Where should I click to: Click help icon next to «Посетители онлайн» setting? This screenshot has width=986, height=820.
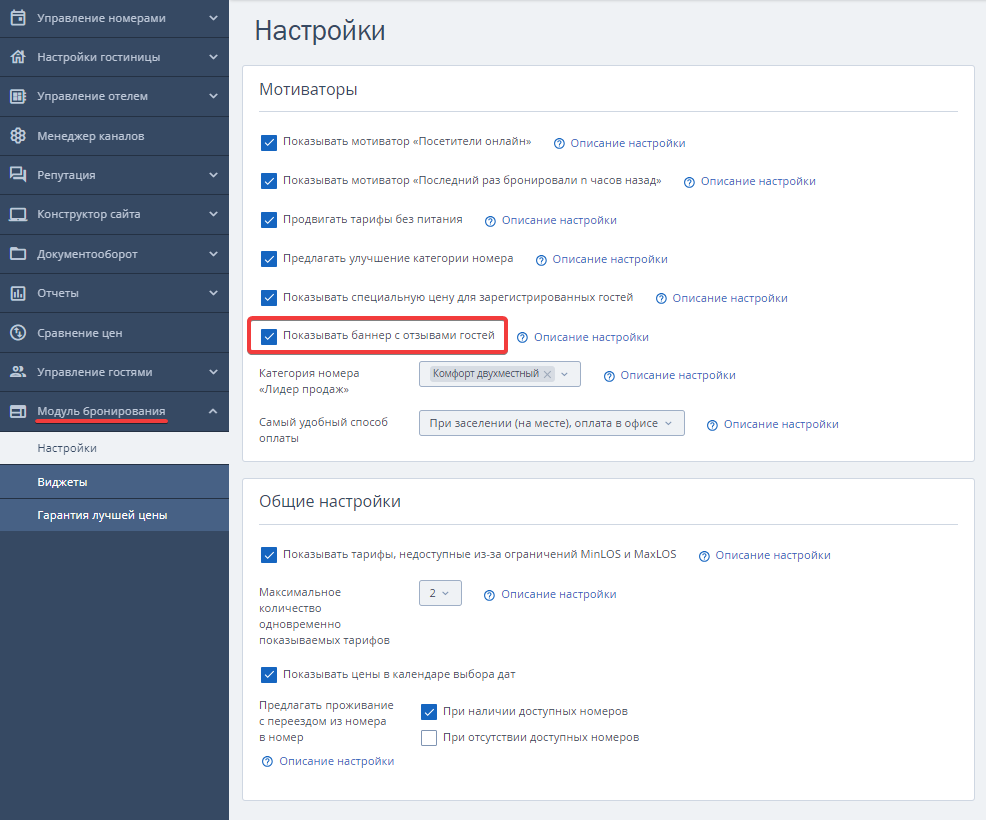559,143
